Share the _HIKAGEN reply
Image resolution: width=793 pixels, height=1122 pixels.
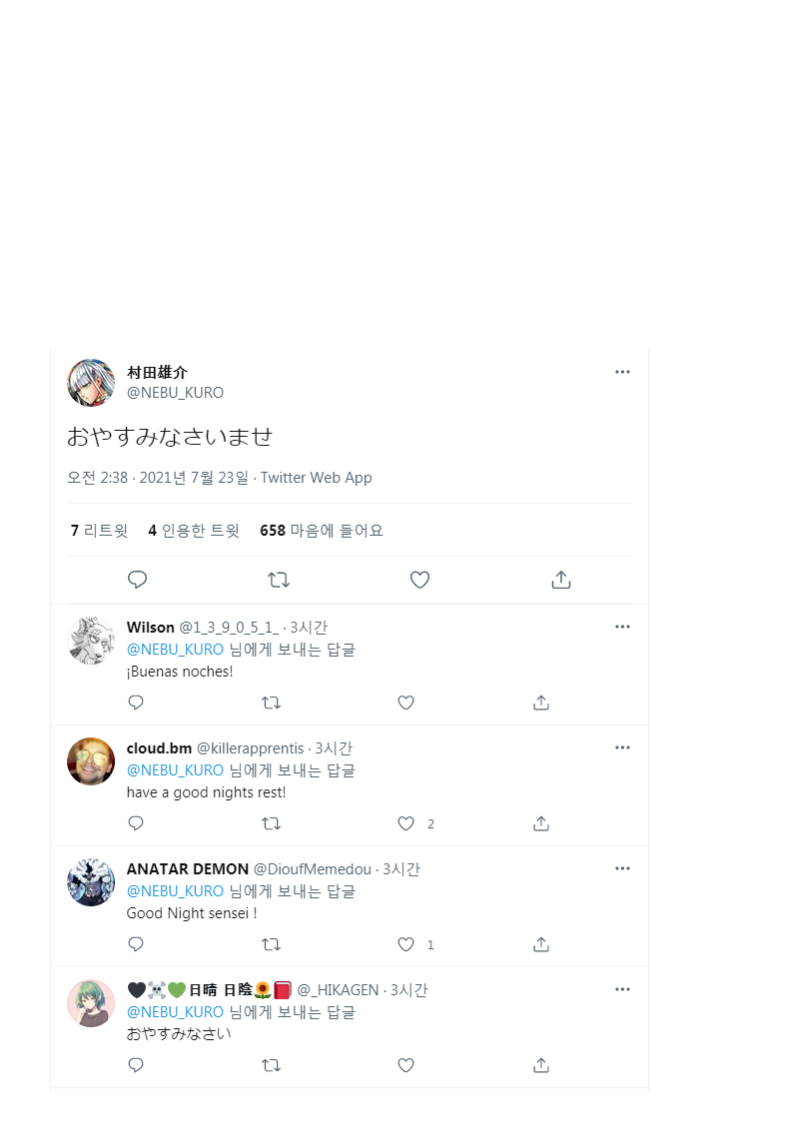541,1065
